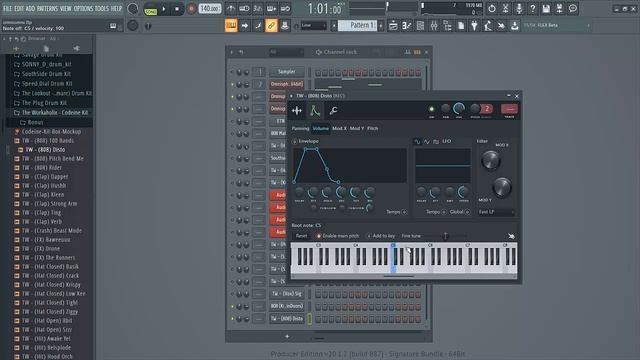This screenshot has height=360, width=640.
Task: Open channel window options arrow menu
Action: [x=291, y=96]
